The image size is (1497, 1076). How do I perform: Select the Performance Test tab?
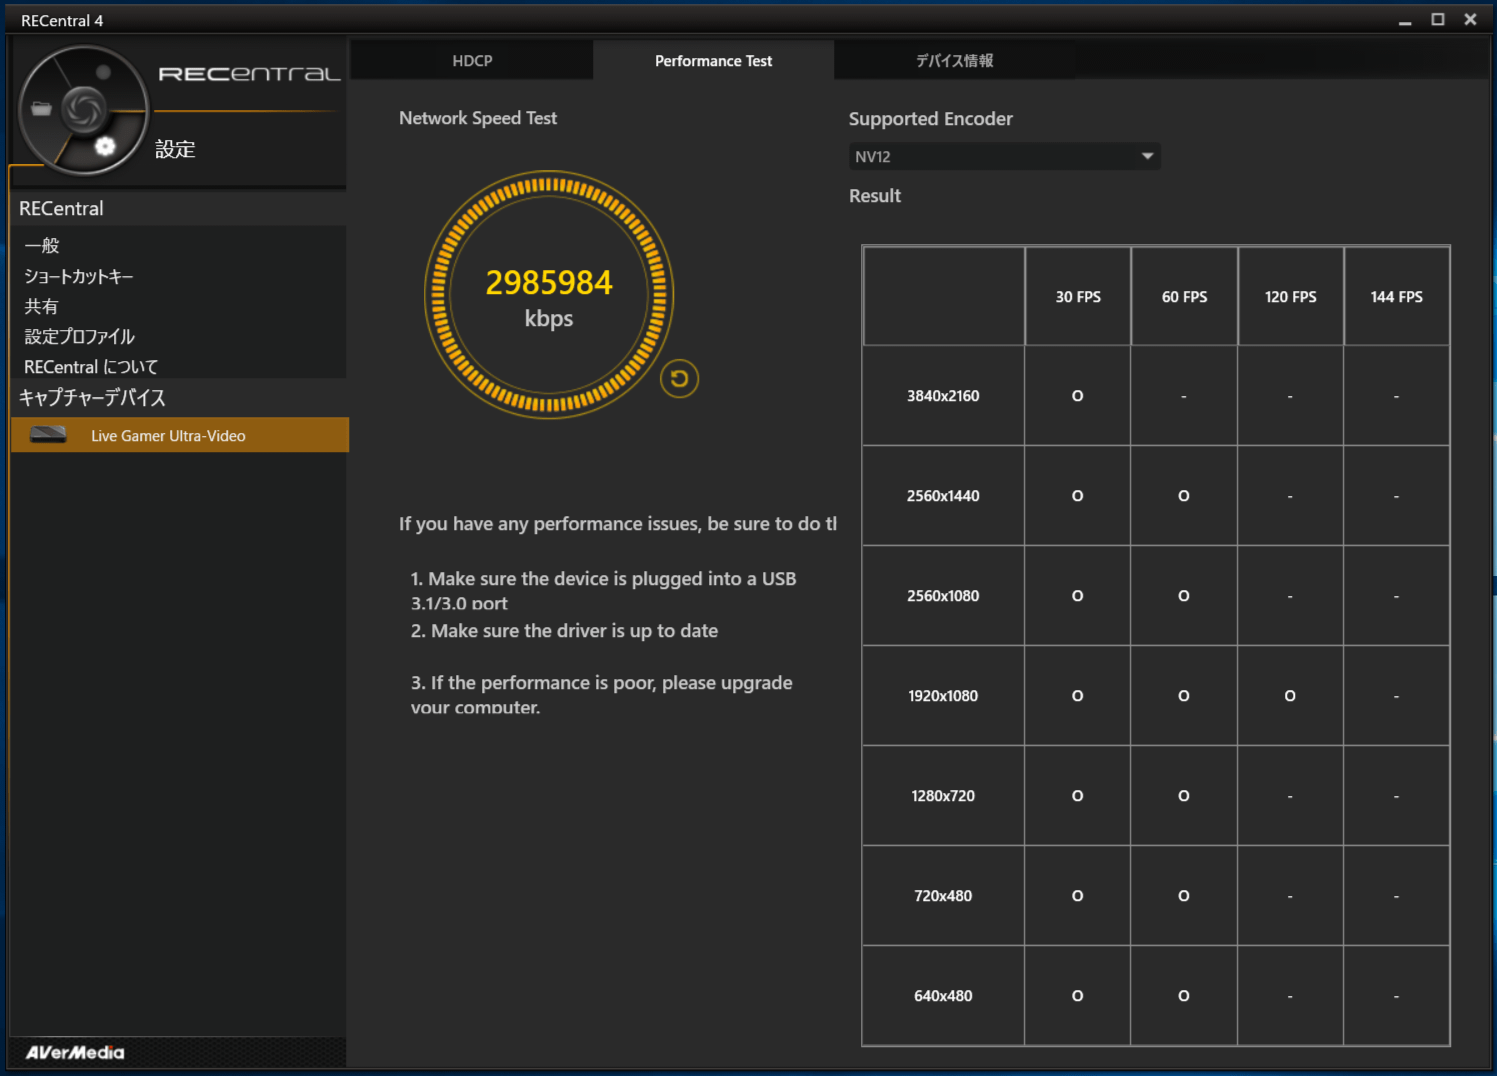[713, 60]
